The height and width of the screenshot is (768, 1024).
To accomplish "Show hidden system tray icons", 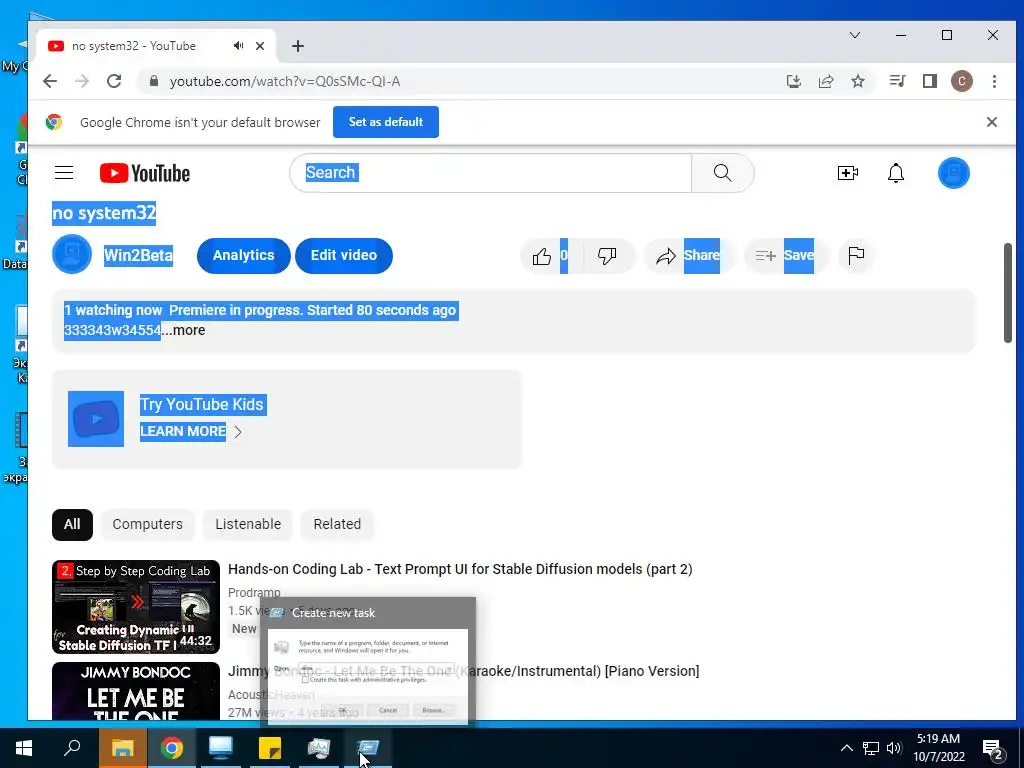I will pos(846,748).
